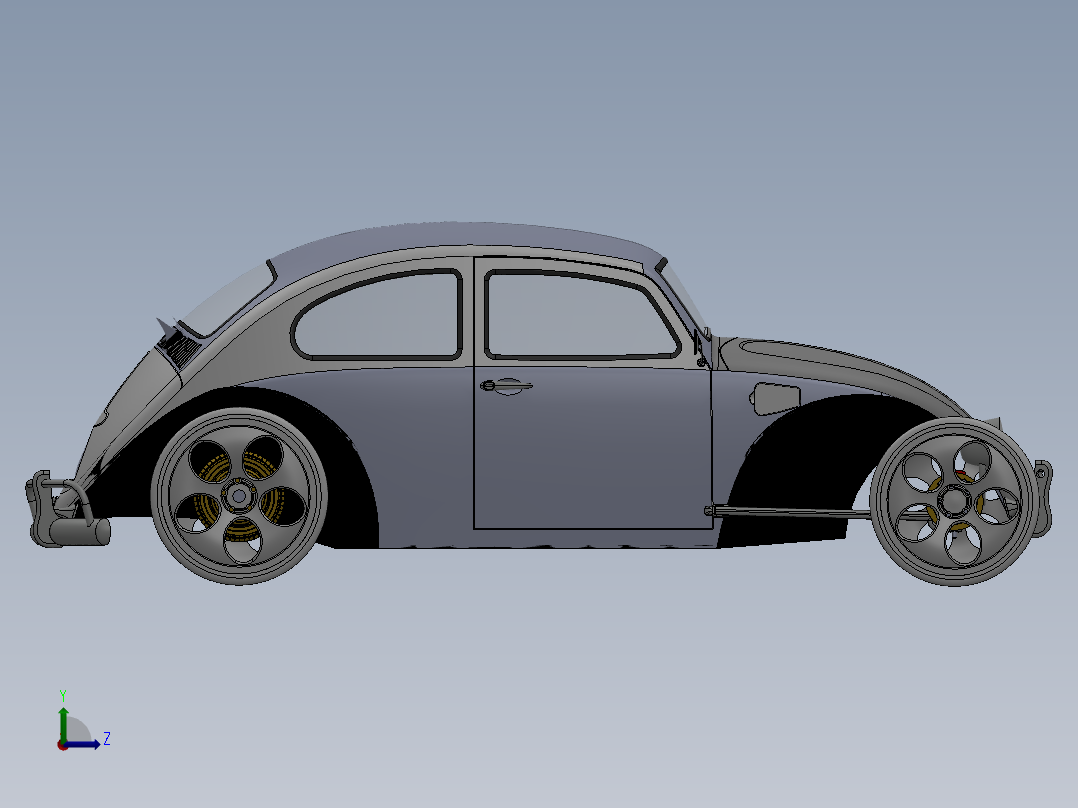Select the rear wheel with gold brake disc
Screen dimensions: 1078x808
click(x=239, y=496)
